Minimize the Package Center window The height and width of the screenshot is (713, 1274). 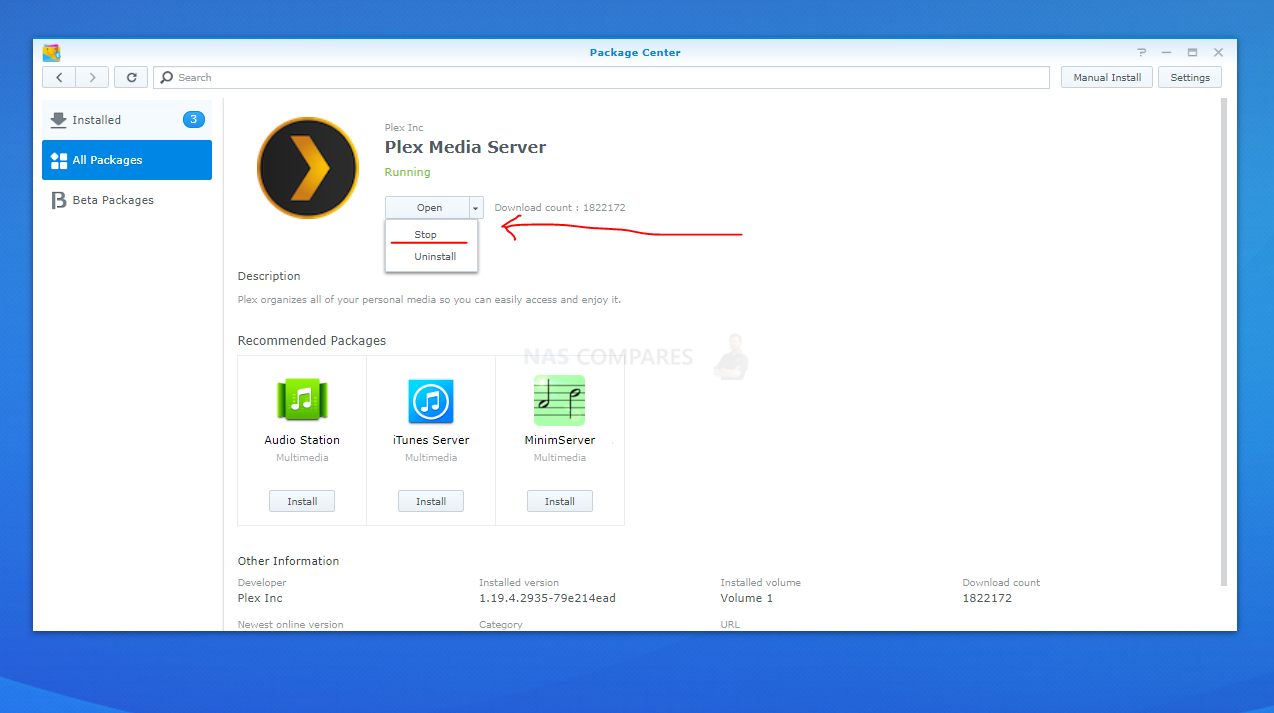point(1167,52)
